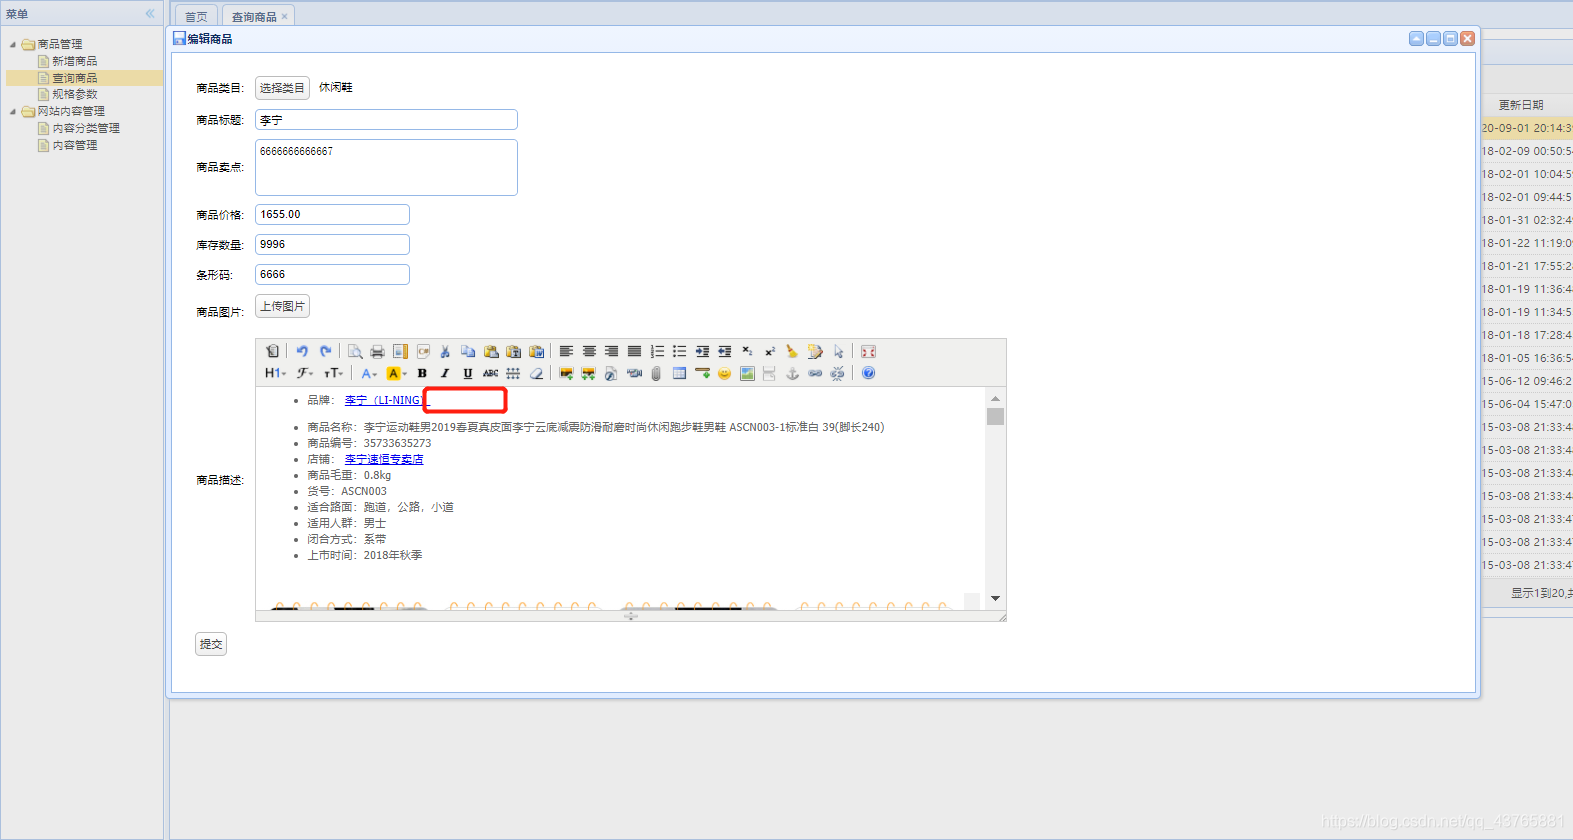Open the font size dropdown

(334, 373)
